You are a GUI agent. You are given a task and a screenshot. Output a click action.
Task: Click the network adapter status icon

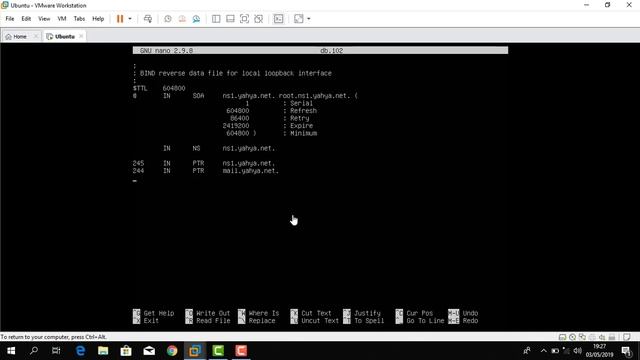(582, 337)
